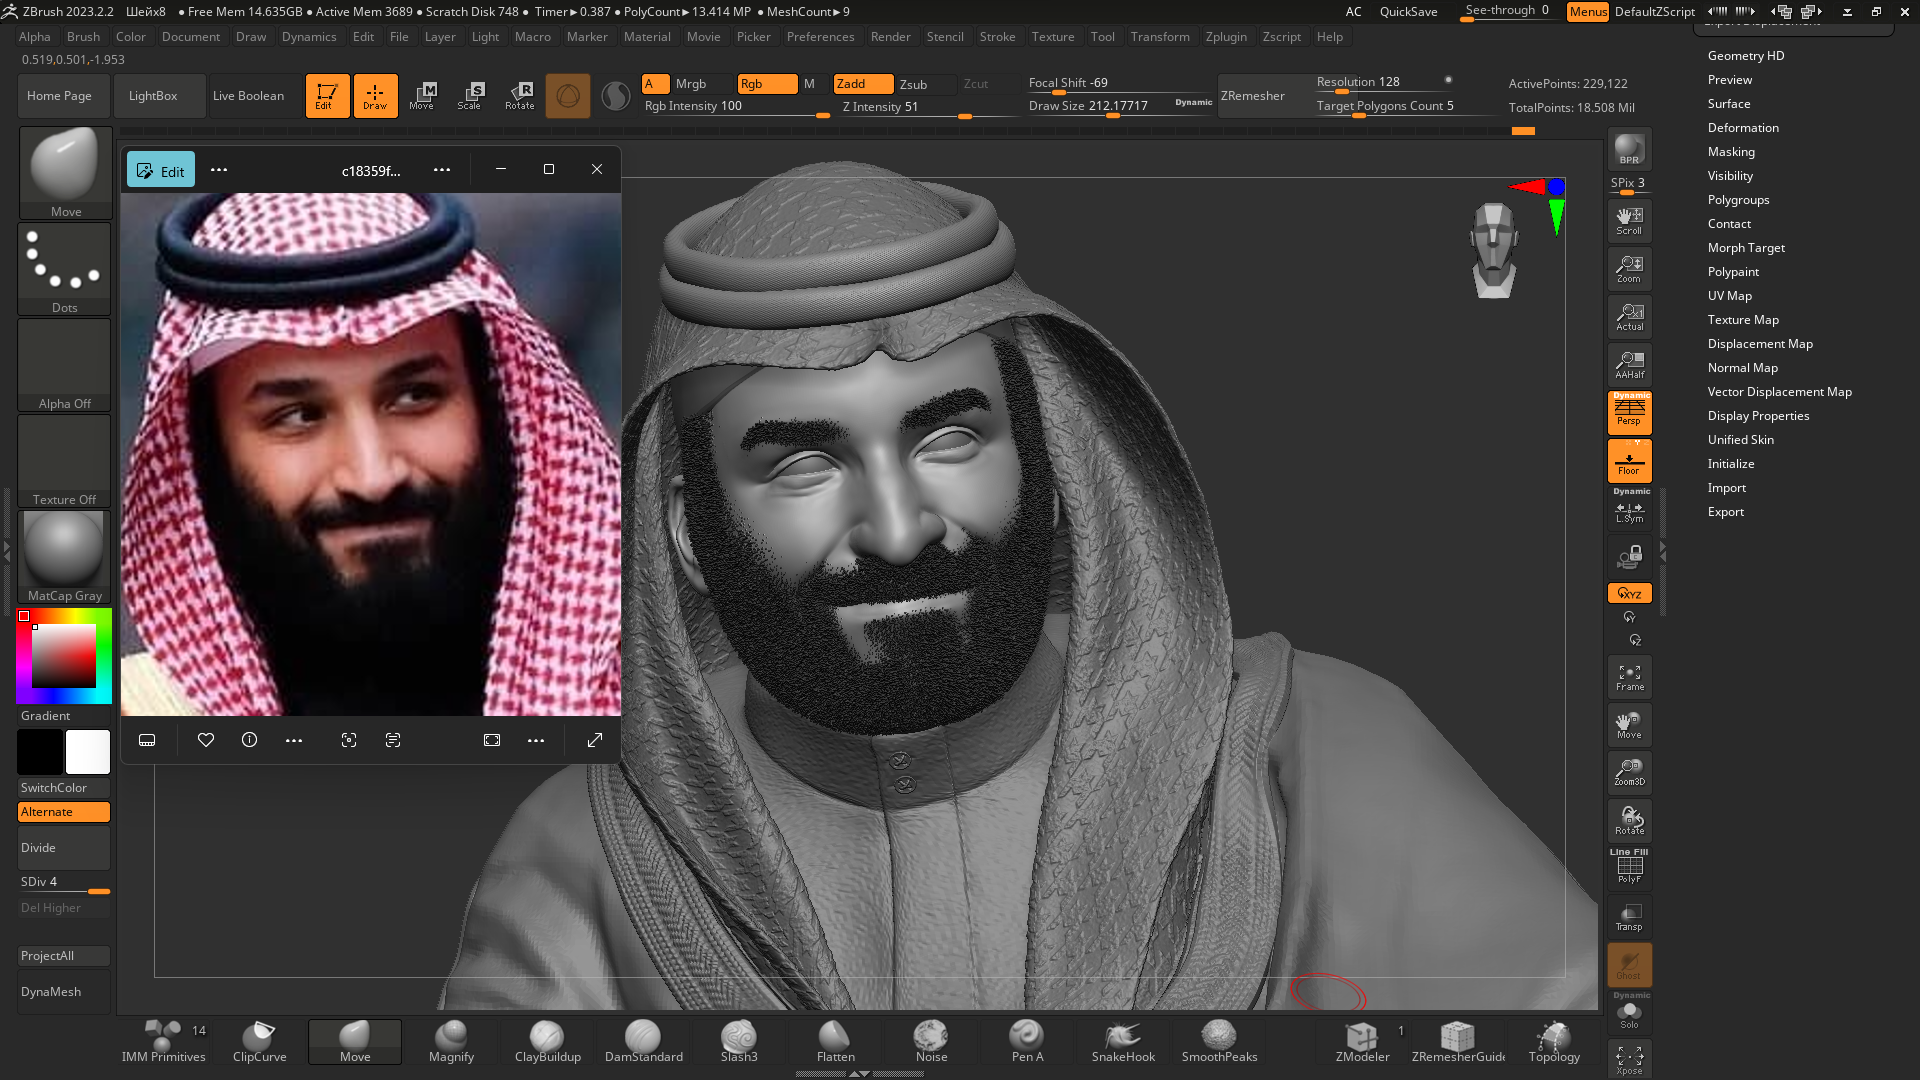
Task: Select the ClayBuildup brush
Action: point(547,1041)
